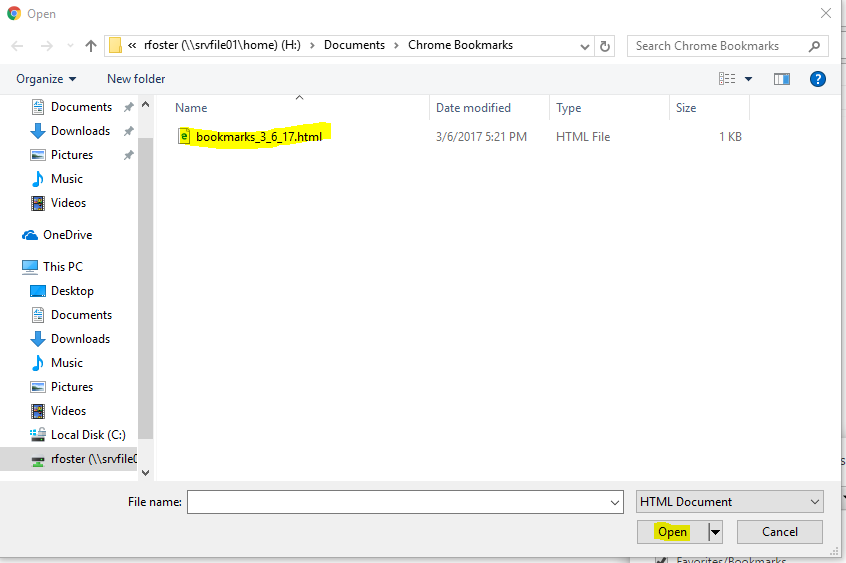This screenshot has height=563, width=846.
Task: Click the pin icon beside Documents
Action: (128, 107)
